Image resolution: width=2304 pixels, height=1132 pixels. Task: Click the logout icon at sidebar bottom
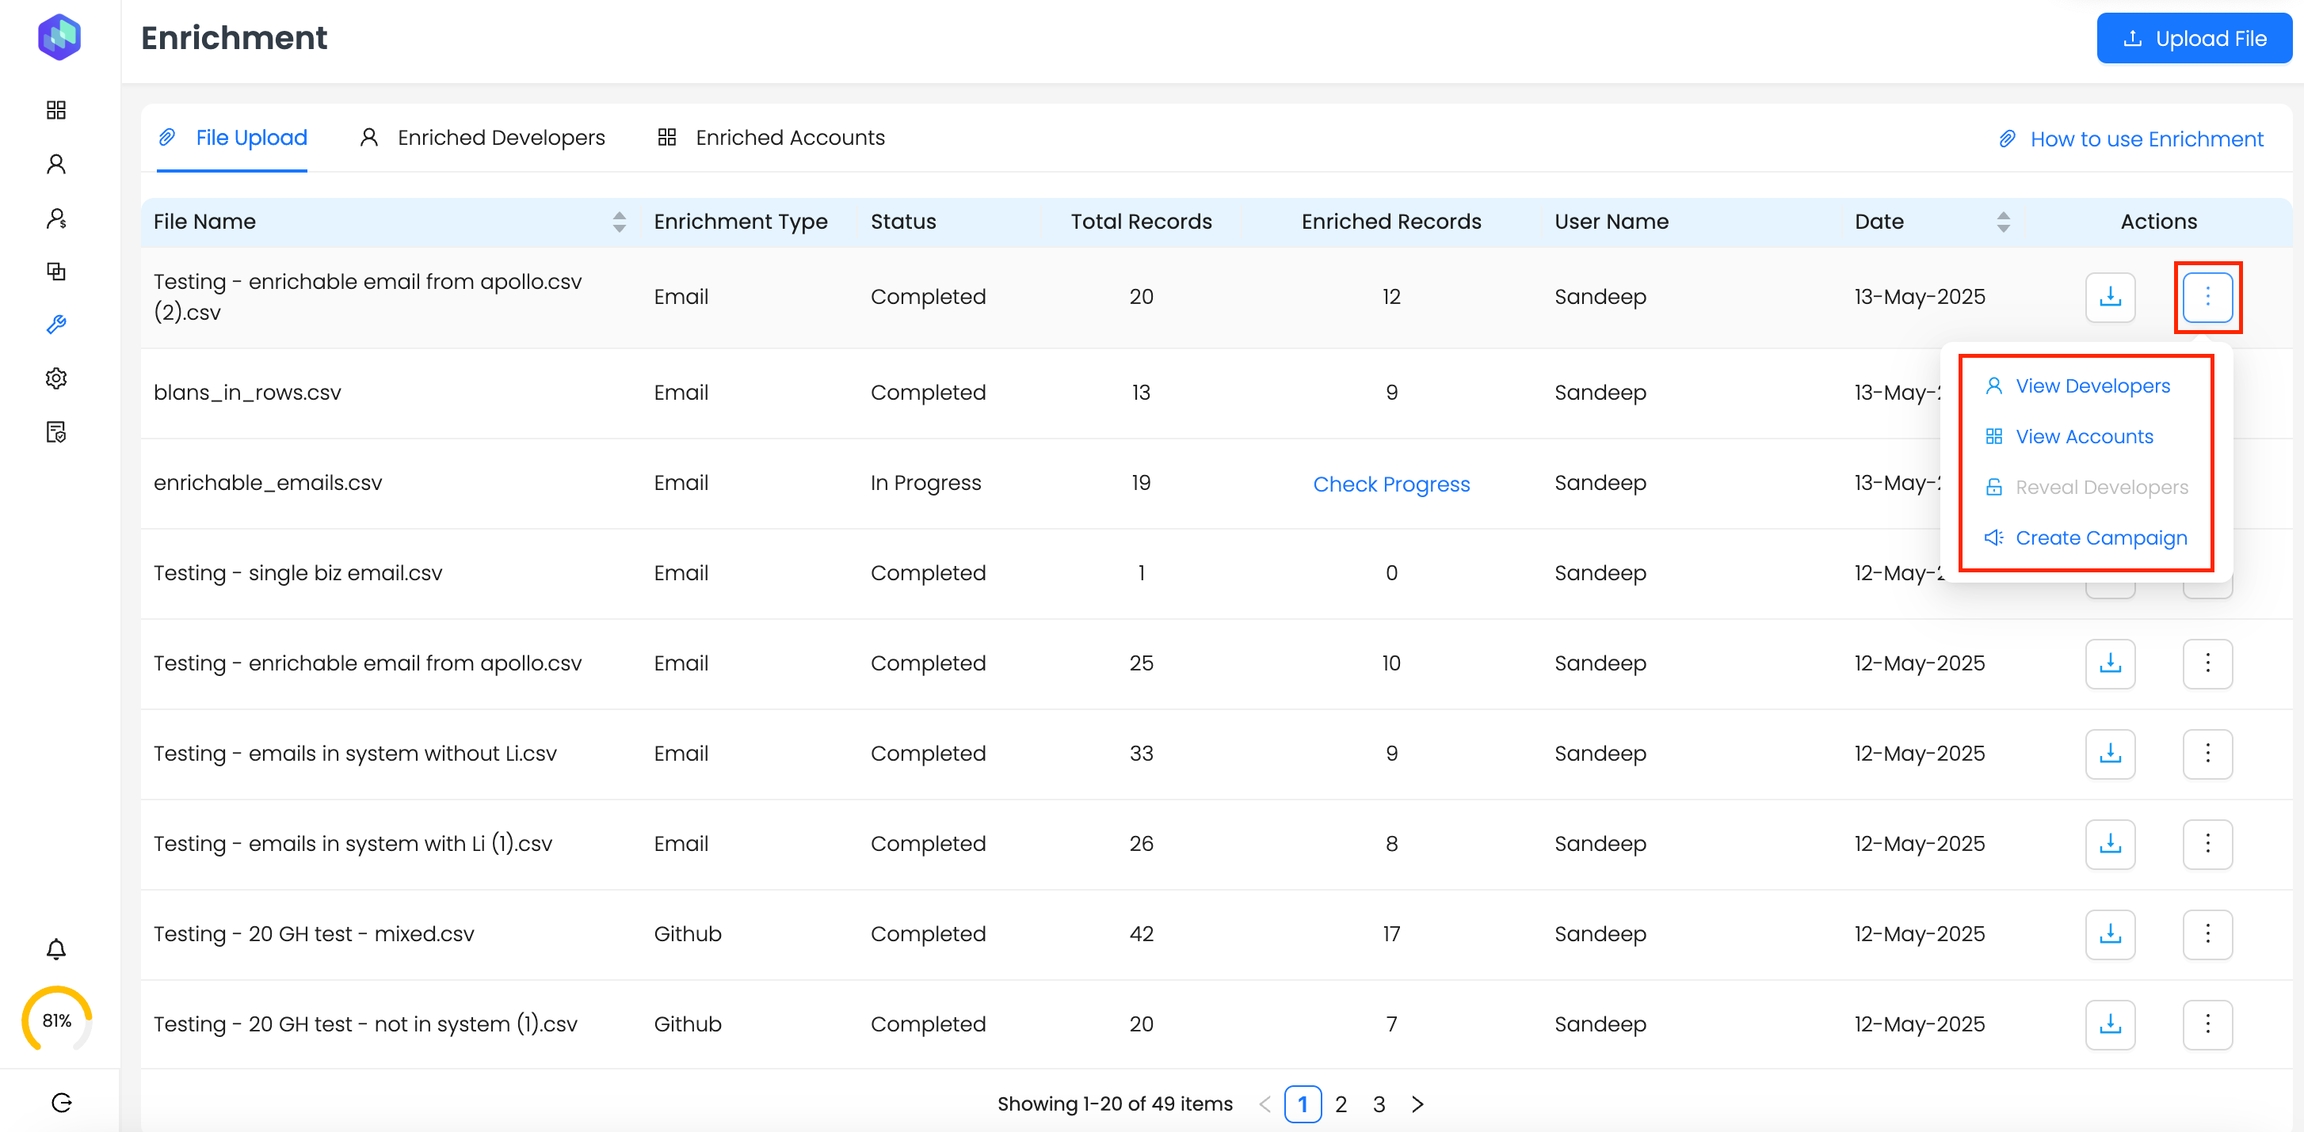61,1103
